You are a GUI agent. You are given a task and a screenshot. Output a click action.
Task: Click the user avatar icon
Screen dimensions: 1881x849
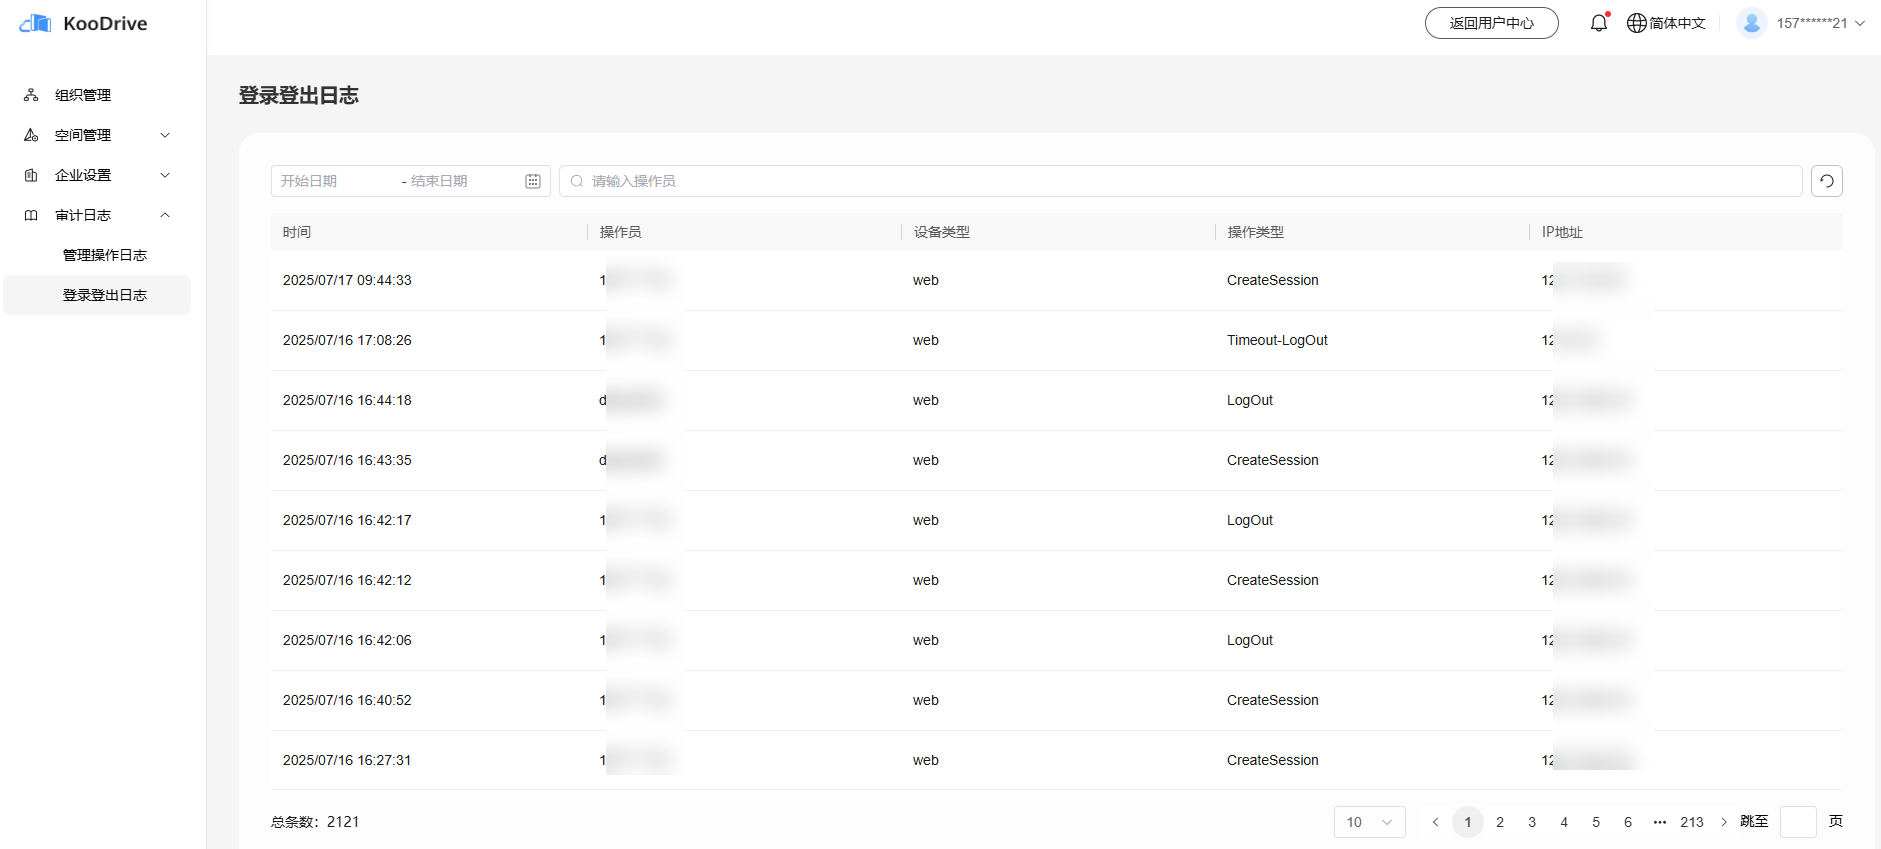1752,23
